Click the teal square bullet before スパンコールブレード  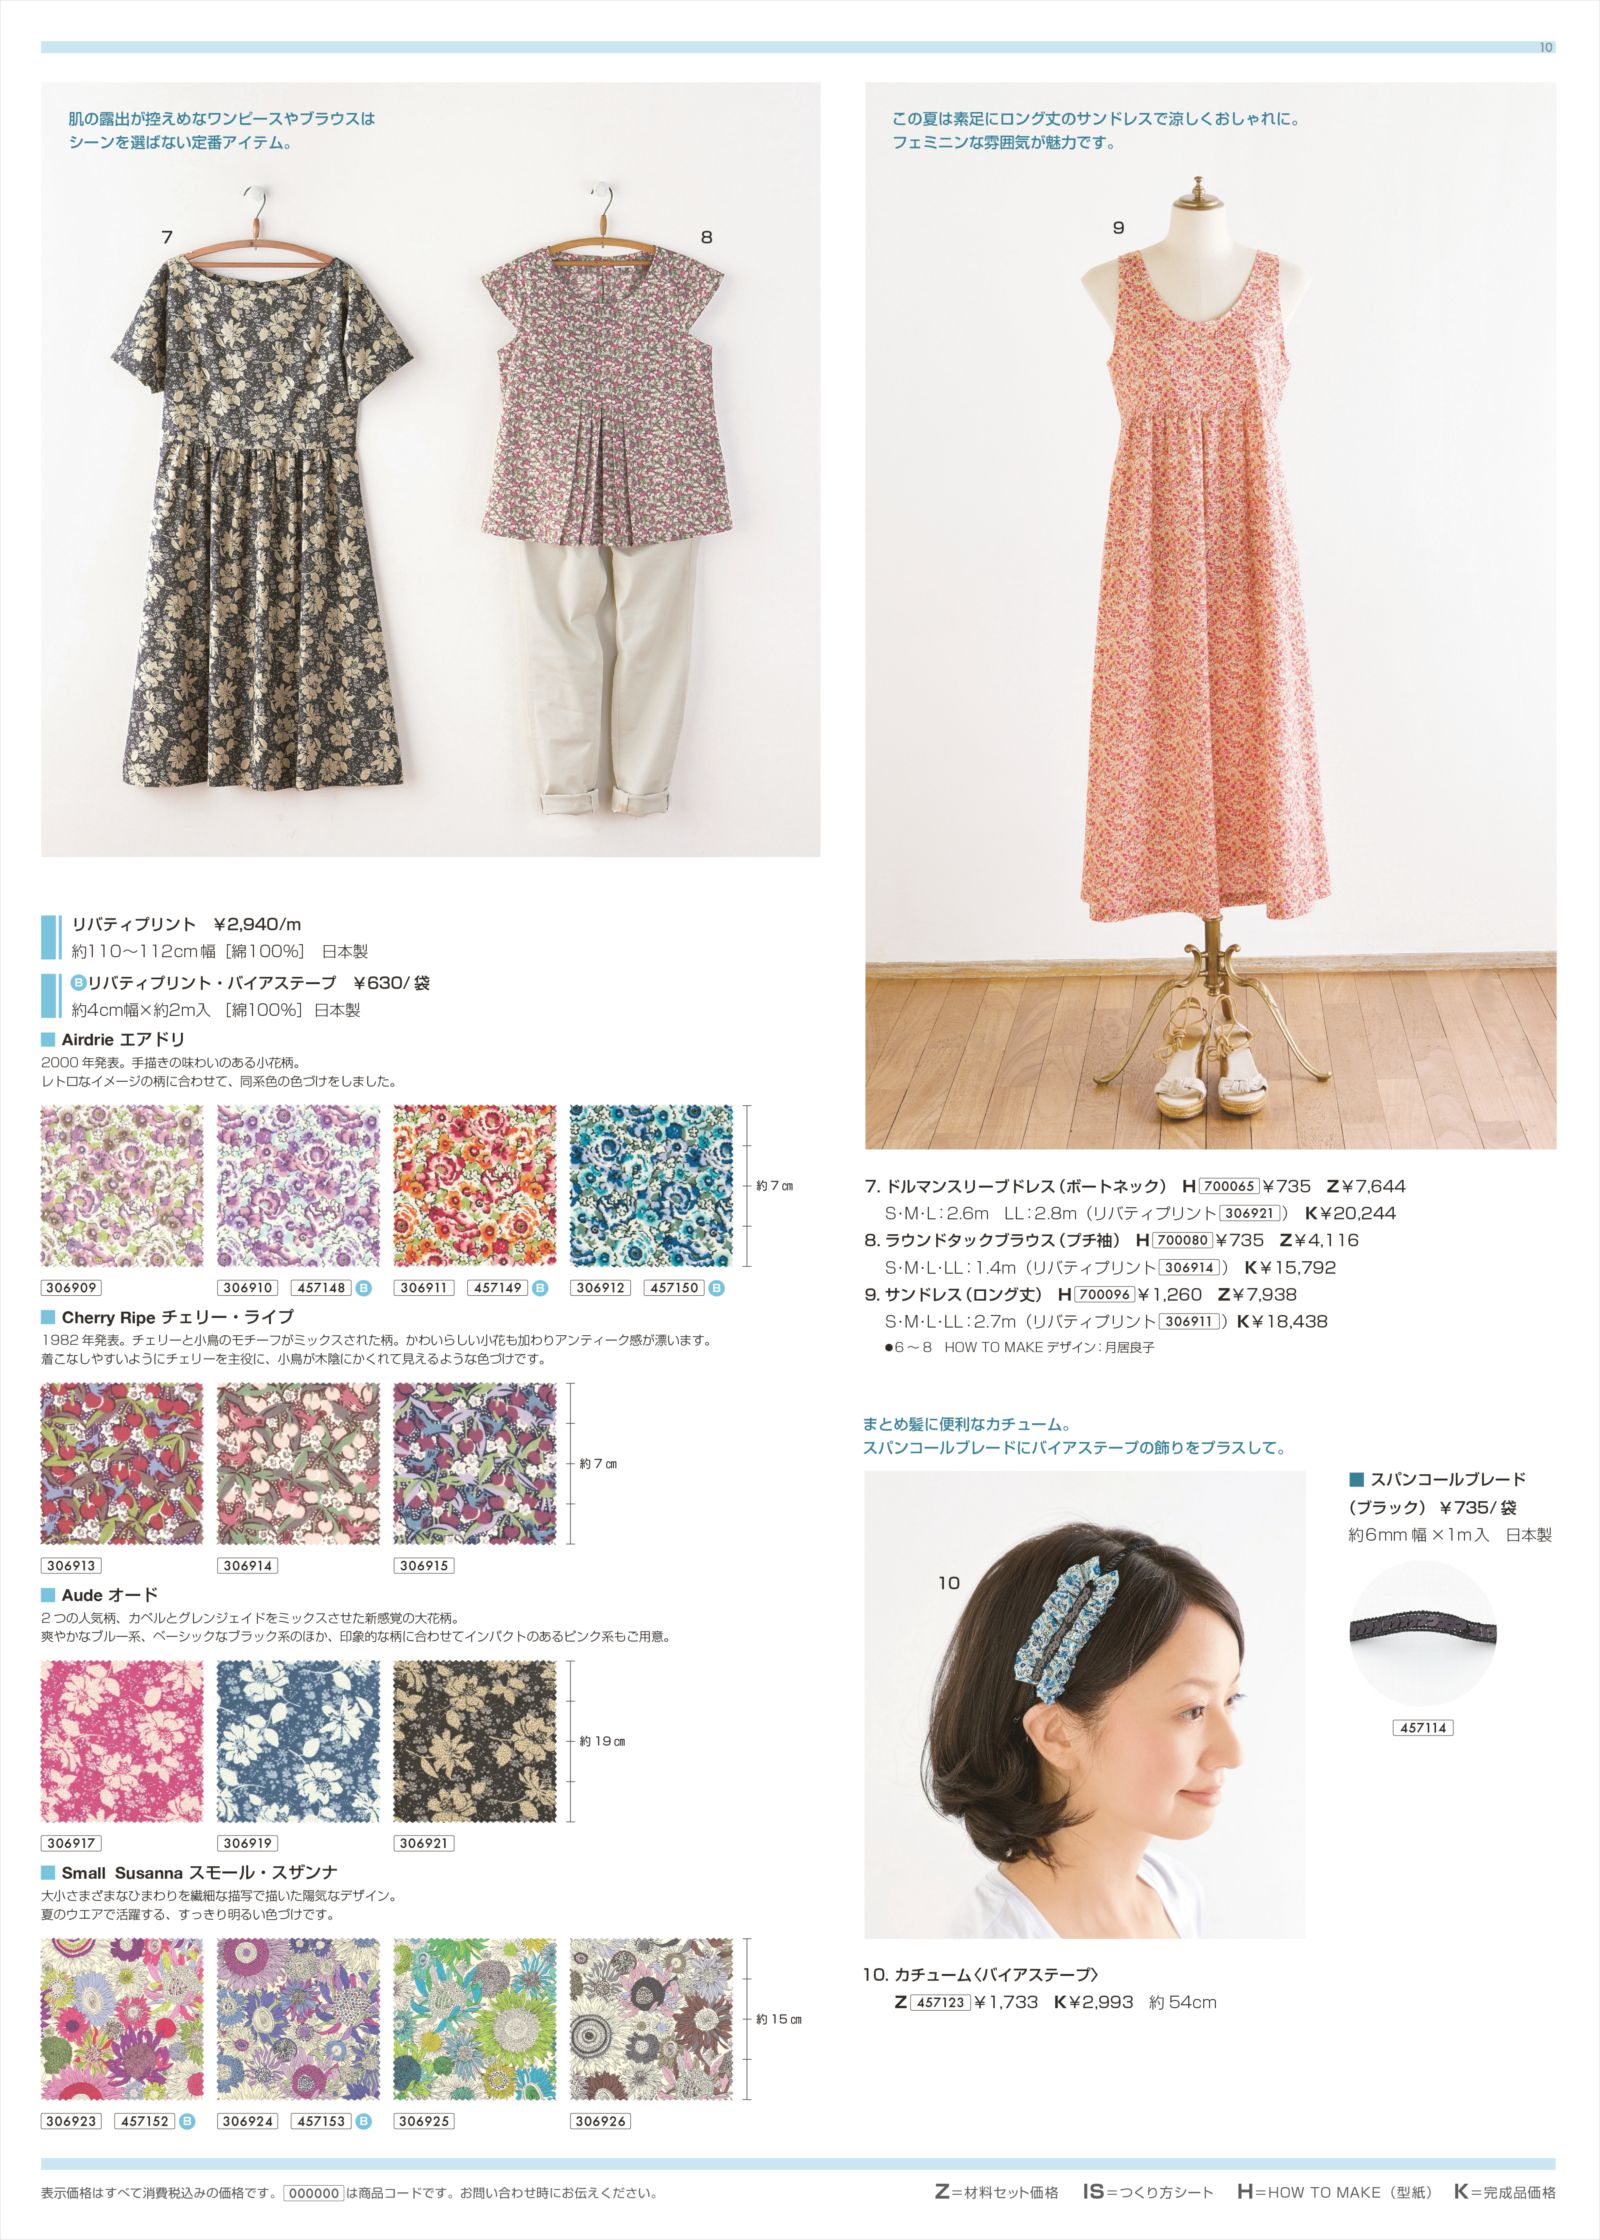tap(1357, 1479)
